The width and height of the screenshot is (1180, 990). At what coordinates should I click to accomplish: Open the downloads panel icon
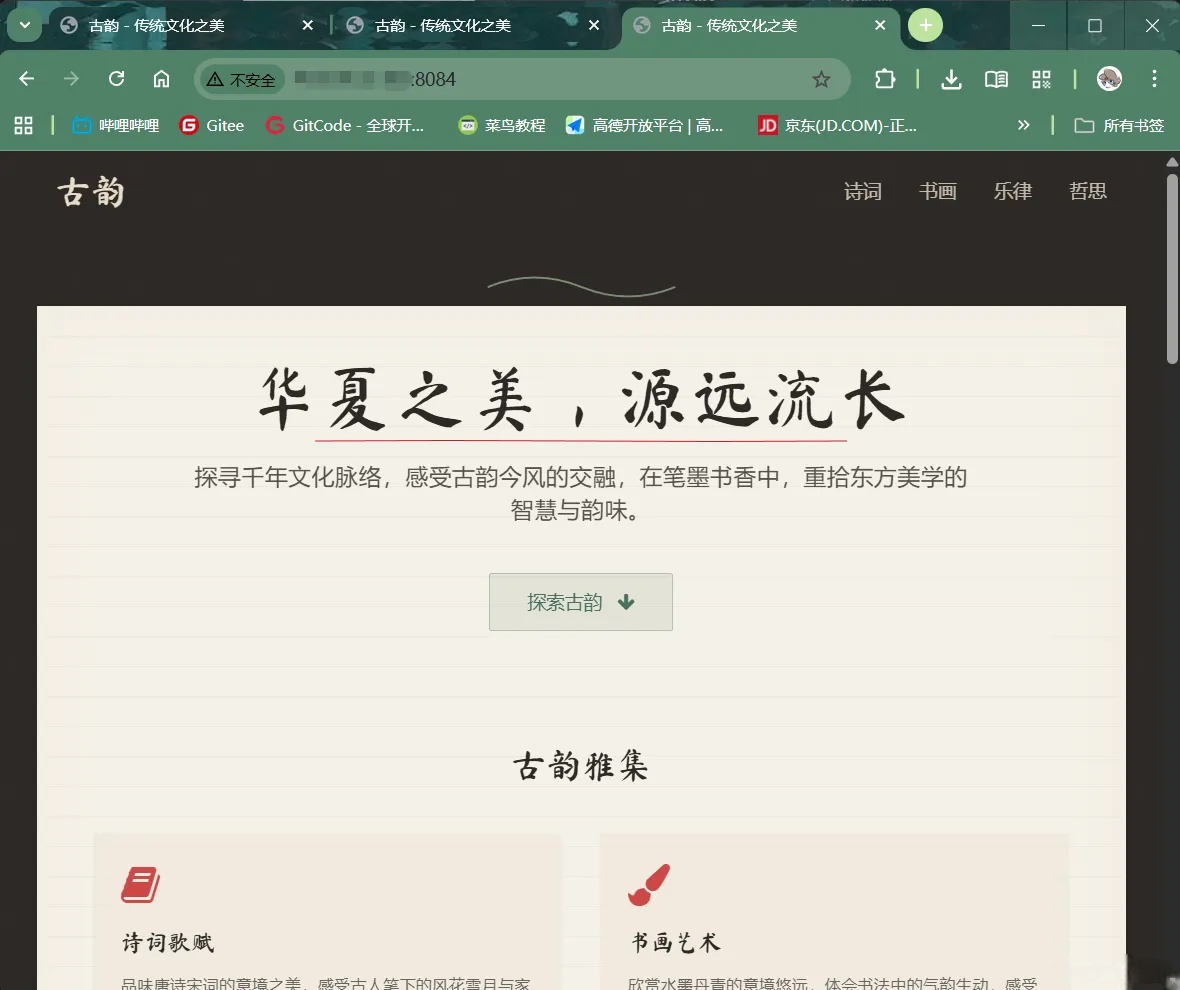click(x=950, y=78)
